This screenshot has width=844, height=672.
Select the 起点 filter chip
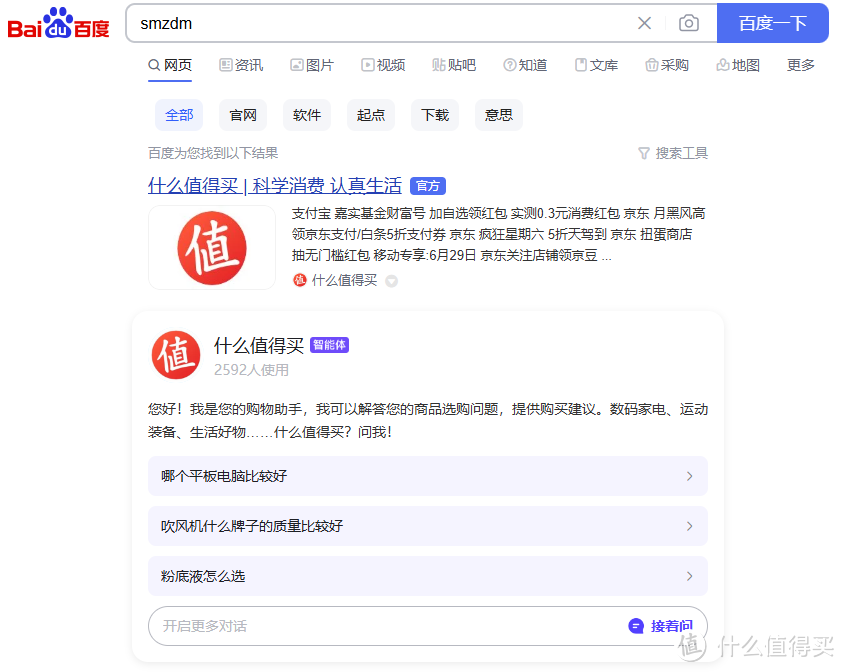[x=371, y=115]
